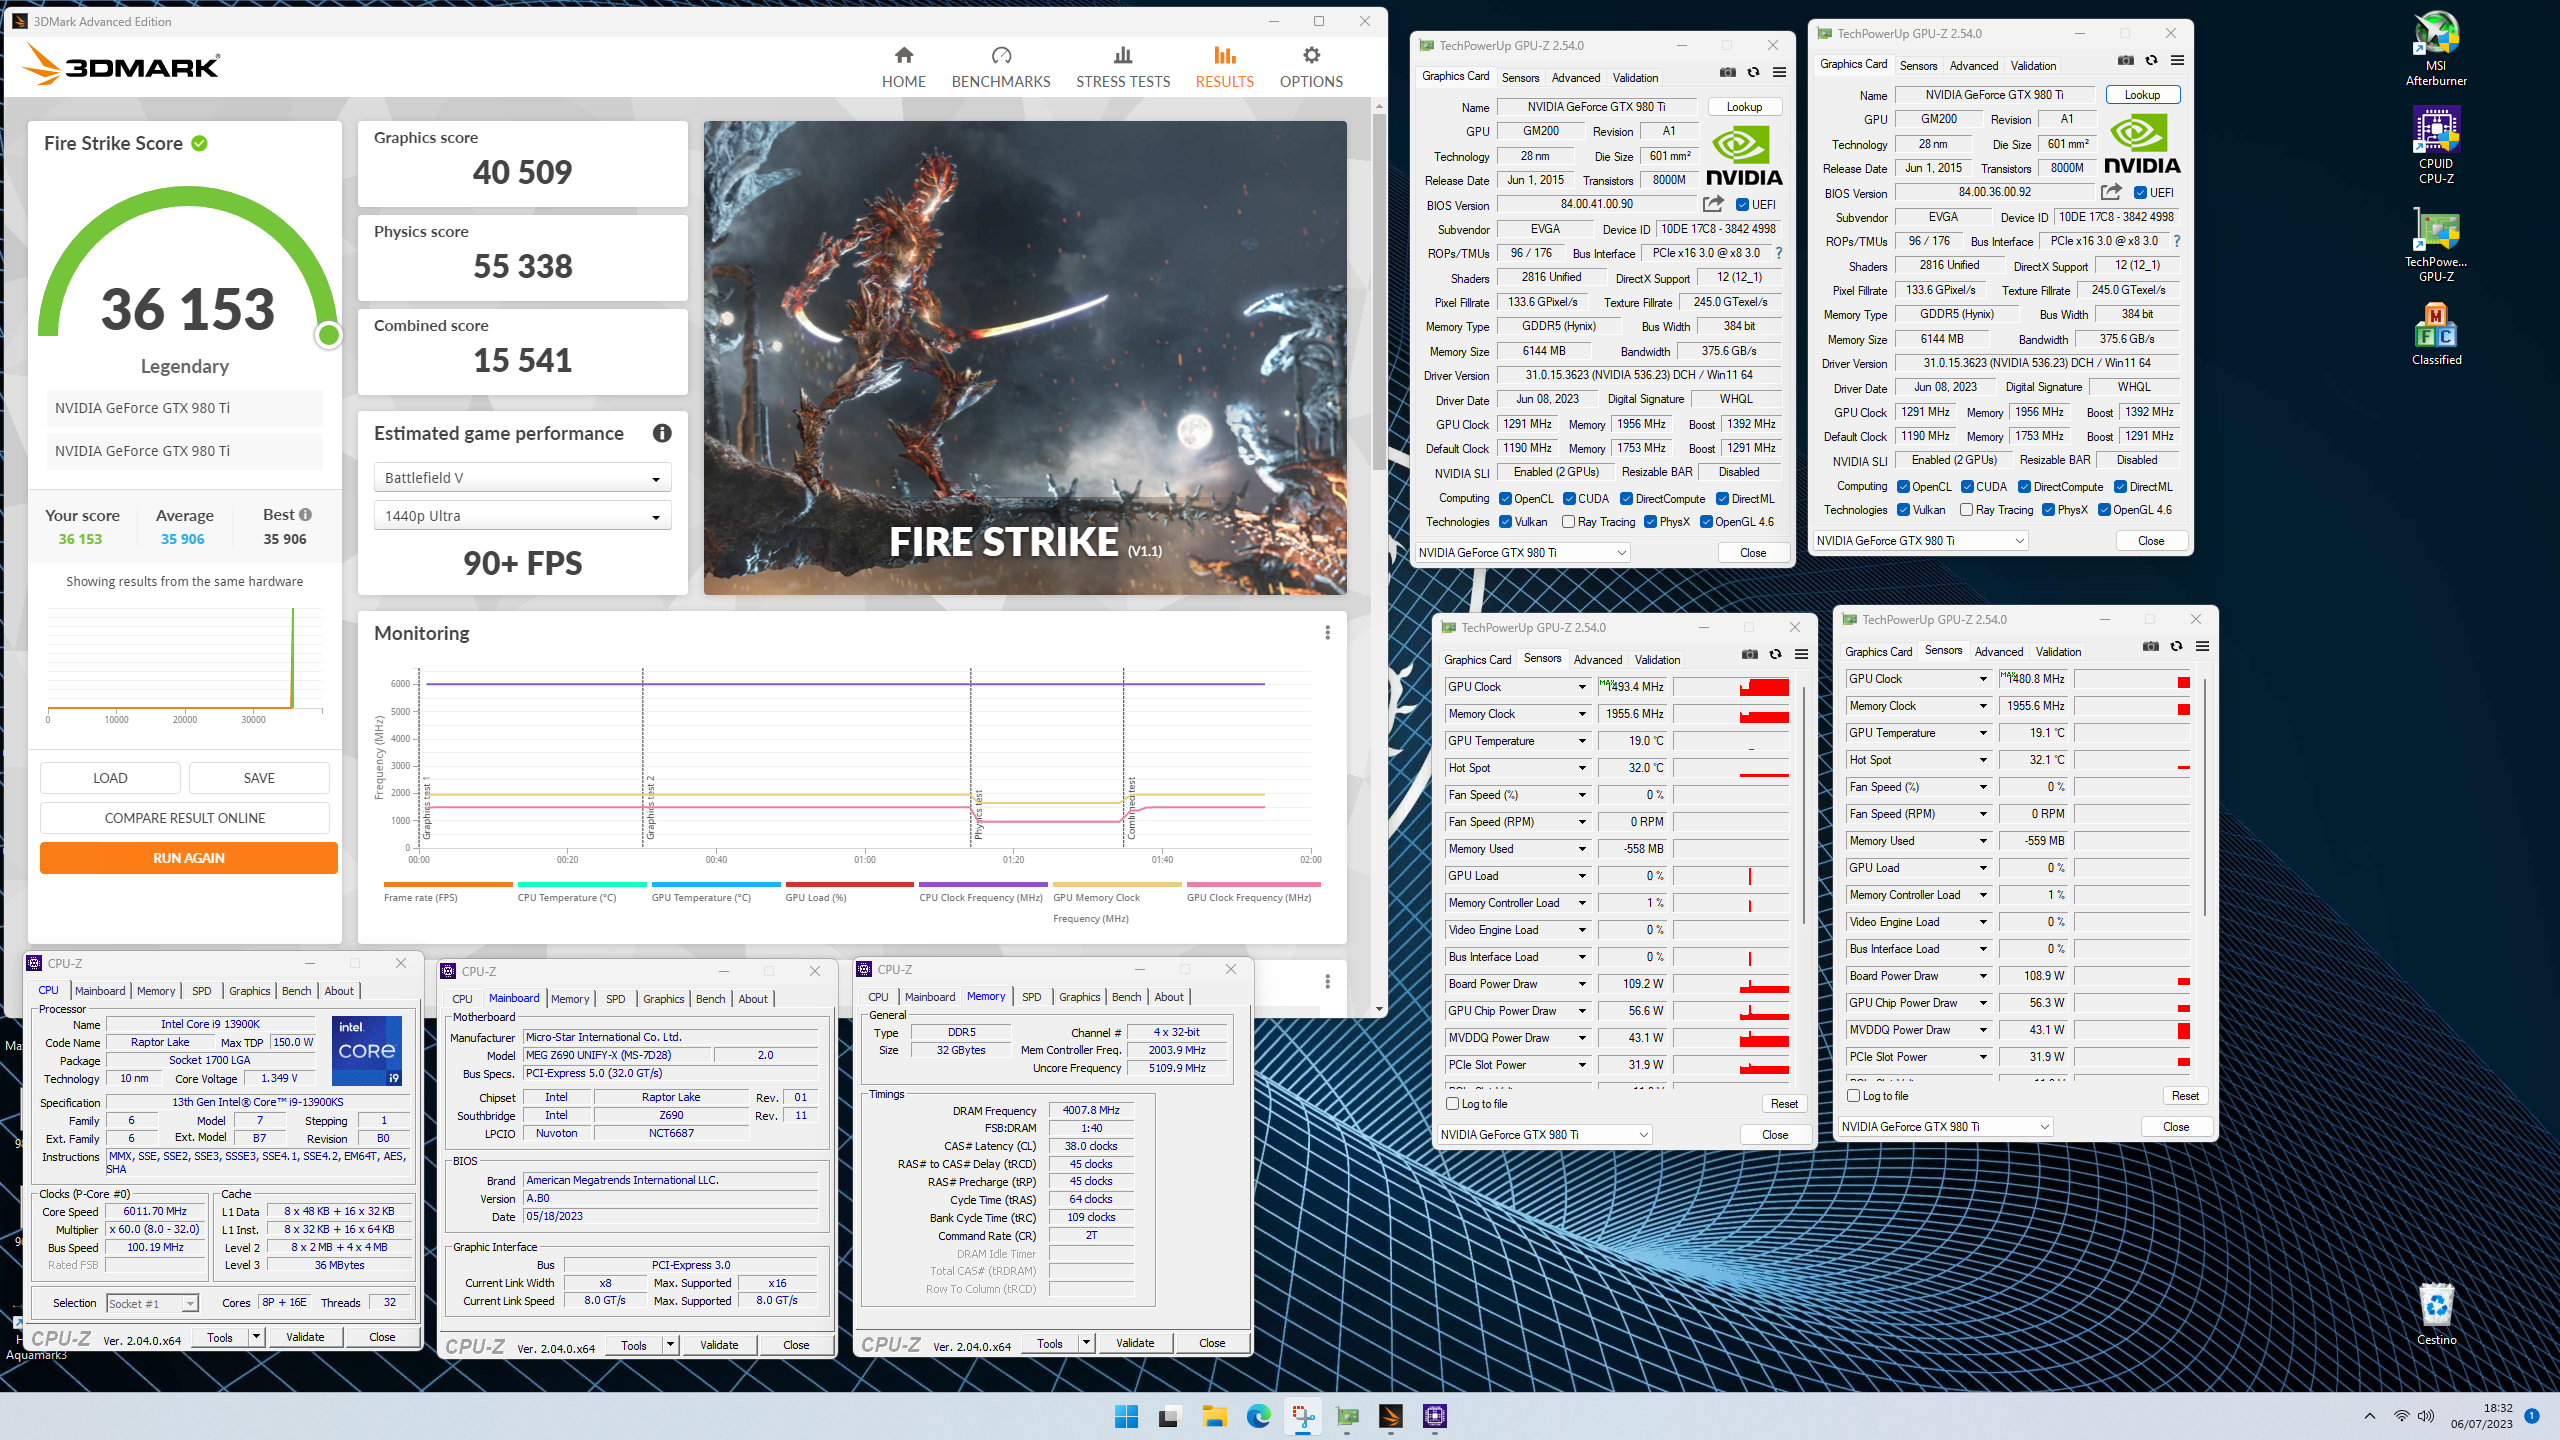Open Bench tab in right CPU-Z window
The height and width of the screenshot is (1440, 2560).
[1126, 997]
